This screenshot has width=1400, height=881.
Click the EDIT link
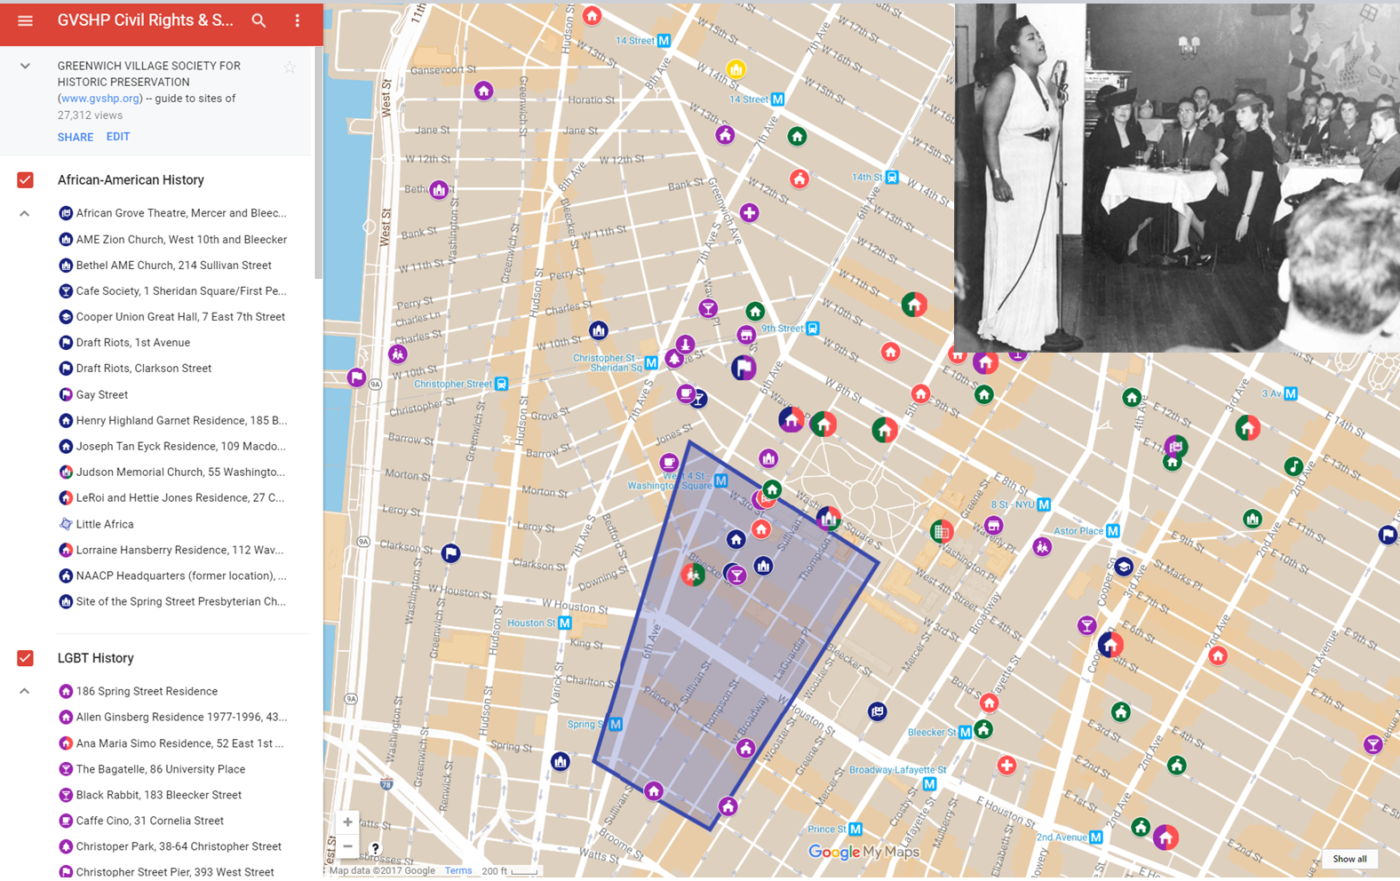point(118,137)
